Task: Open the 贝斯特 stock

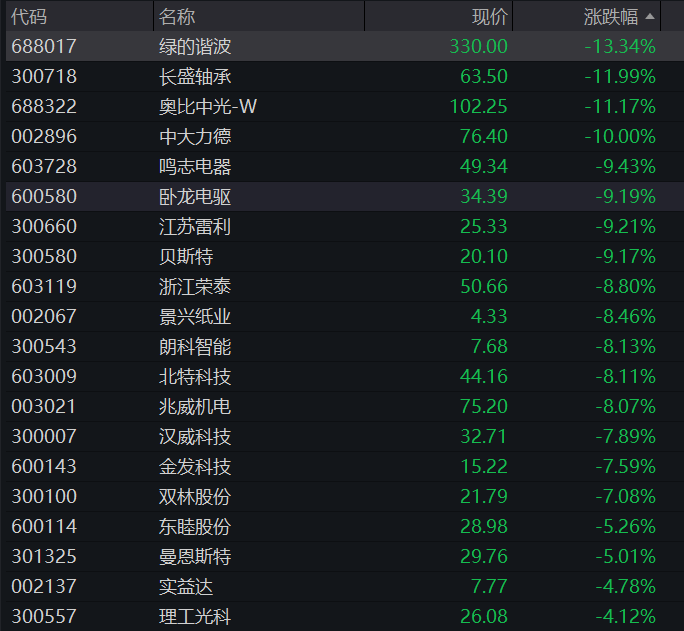Action: click(x=186, y=257)
